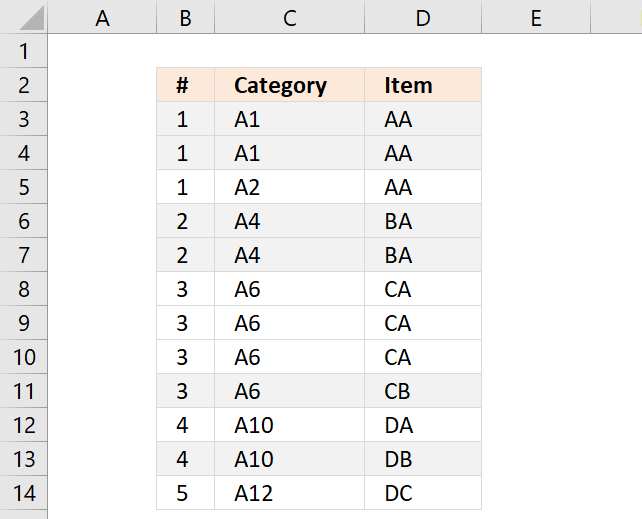Select row 2 header
Viewport: 642px width, 519px height.
pos(24,85)
